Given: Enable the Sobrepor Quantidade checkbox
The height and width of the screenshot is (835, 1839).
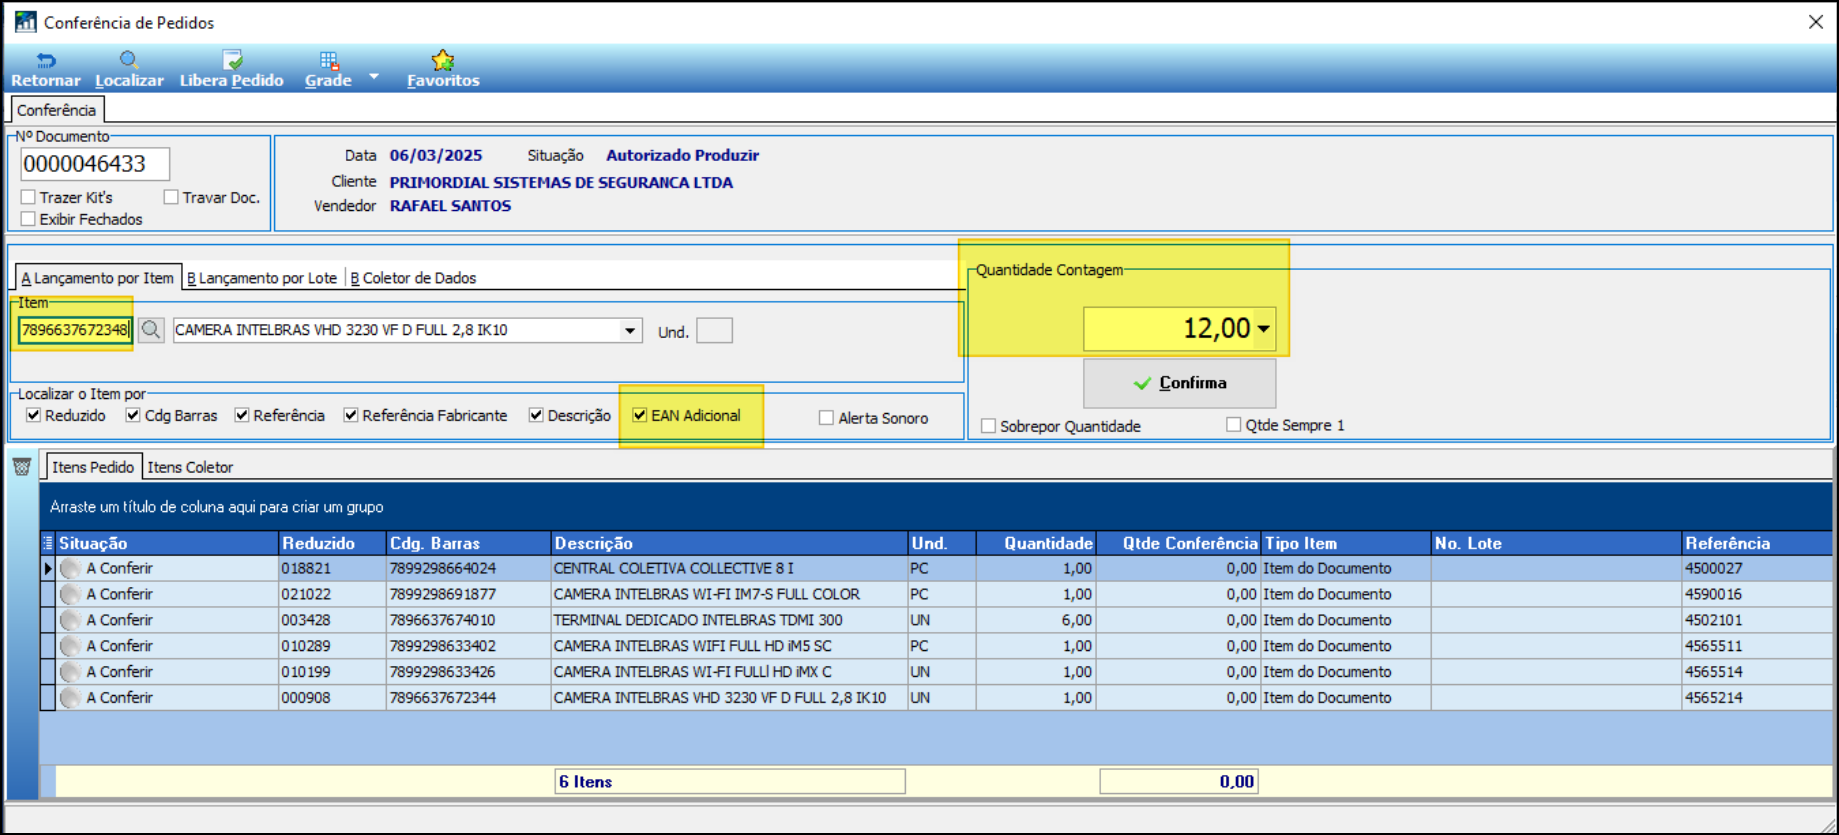Looking at the screenshot, I should (988, 426).
